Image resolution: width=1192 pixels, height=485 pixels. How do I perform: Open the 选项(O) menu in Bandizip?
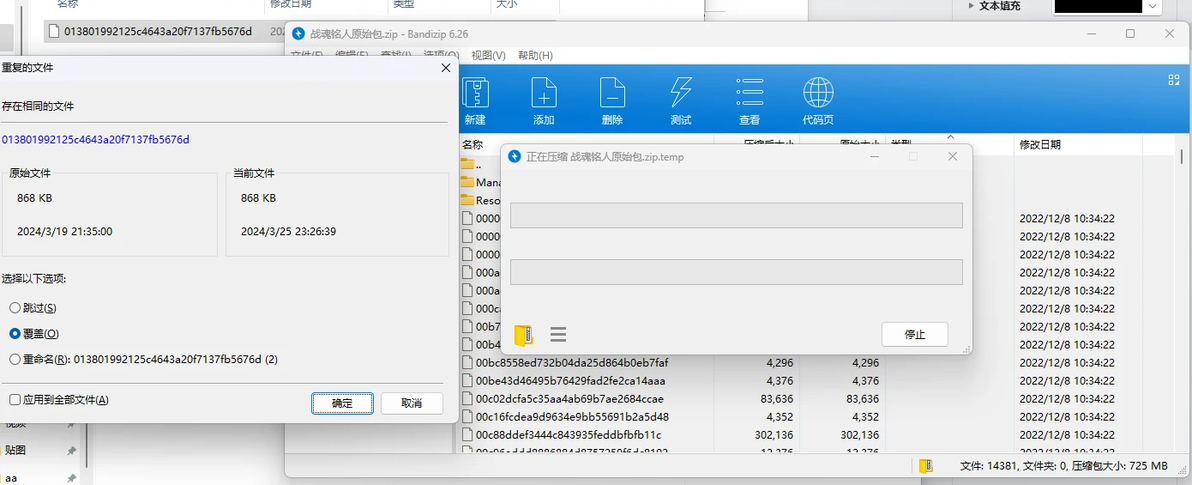[441, 55]
